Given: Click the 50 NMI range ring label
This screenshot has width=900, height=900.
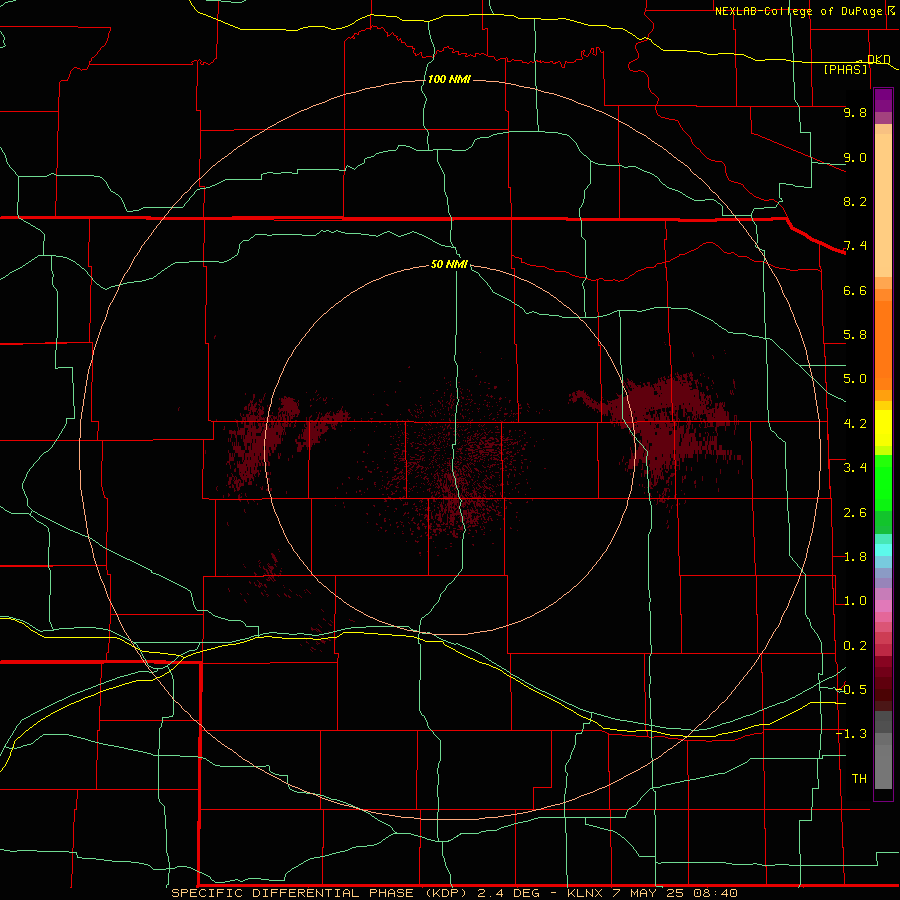Looking at the screenshot, I should tap(449, 264).
